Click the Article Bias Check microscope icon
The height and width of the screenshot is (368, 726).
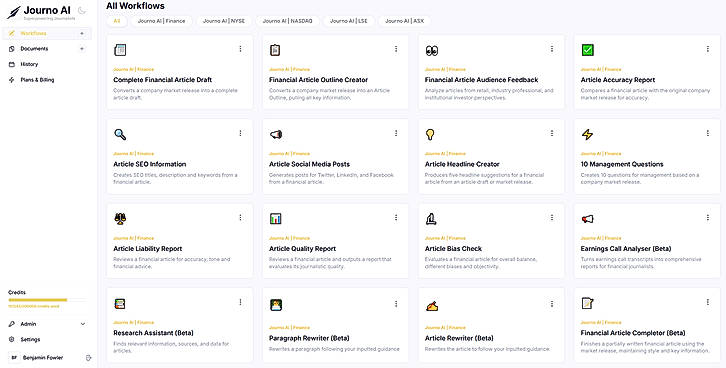coord(431,218)
